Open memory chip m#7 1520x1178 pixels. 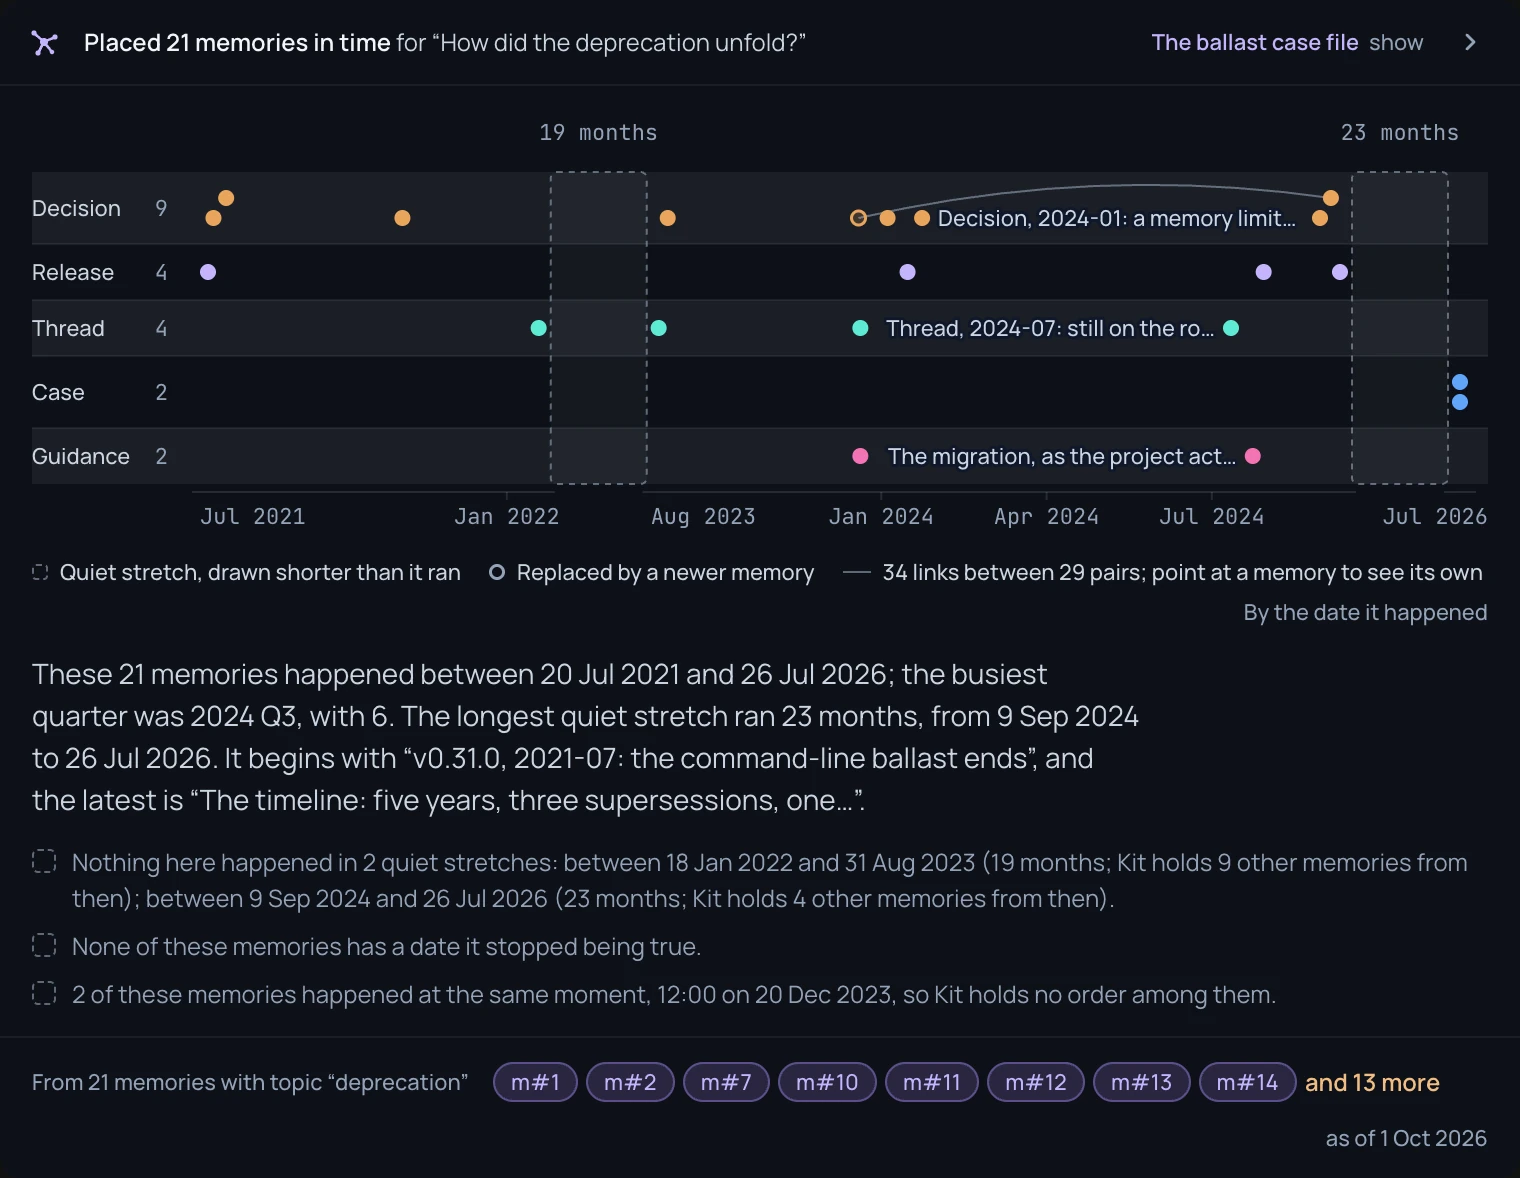point(726,1082)
